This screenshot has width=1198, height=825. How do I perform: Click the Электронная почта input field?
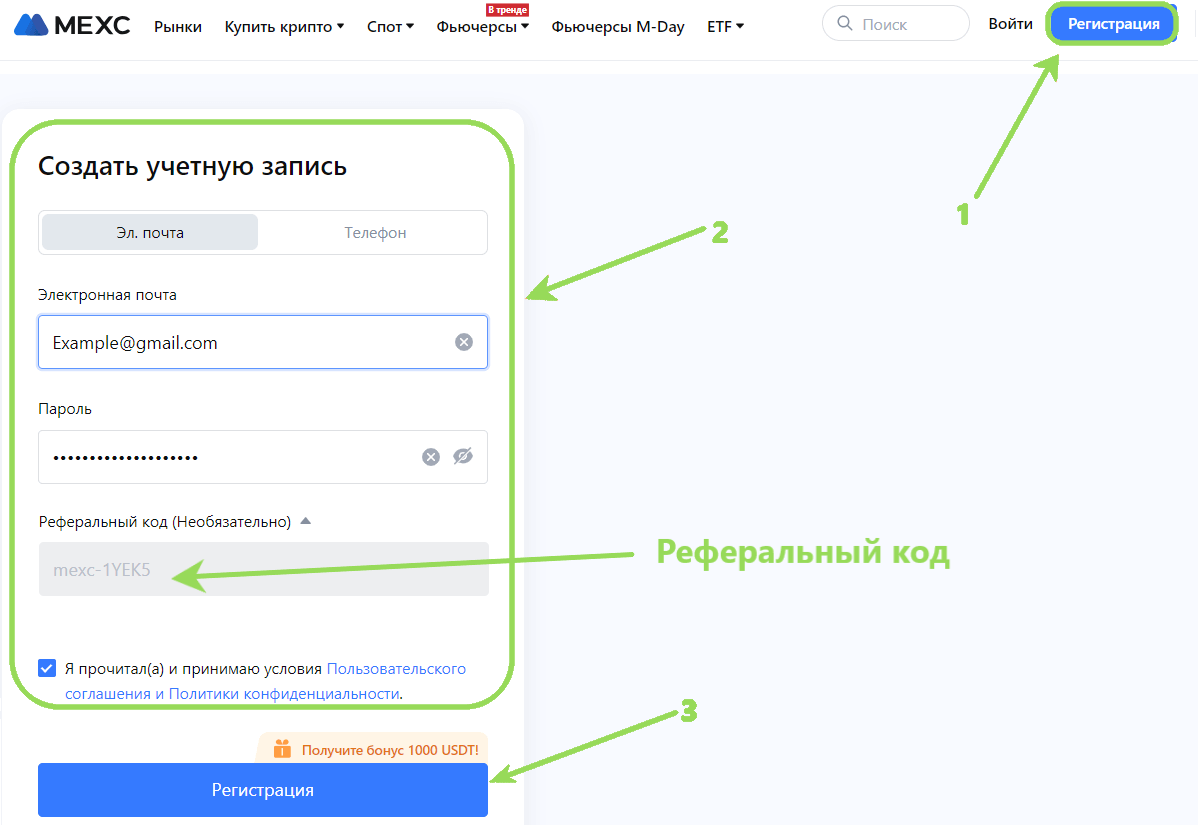(263, 342)
